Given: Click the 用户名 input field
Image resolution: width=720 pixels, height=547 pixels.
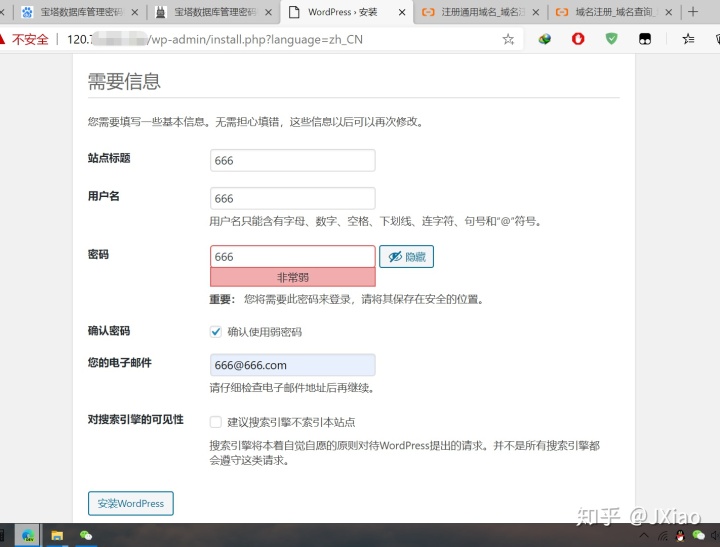Looking at the screenshot, I should pyautogui.click(x=292, y=198).
